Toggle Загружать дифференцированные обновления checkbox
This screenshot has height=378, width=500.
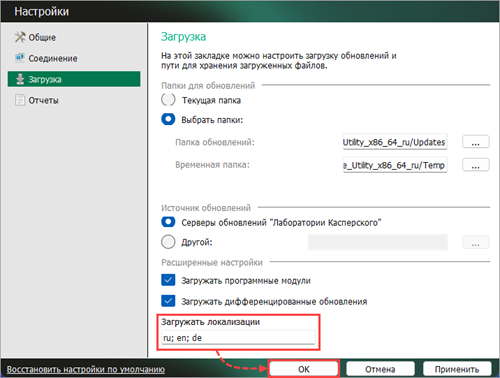[x=168, y=301]
